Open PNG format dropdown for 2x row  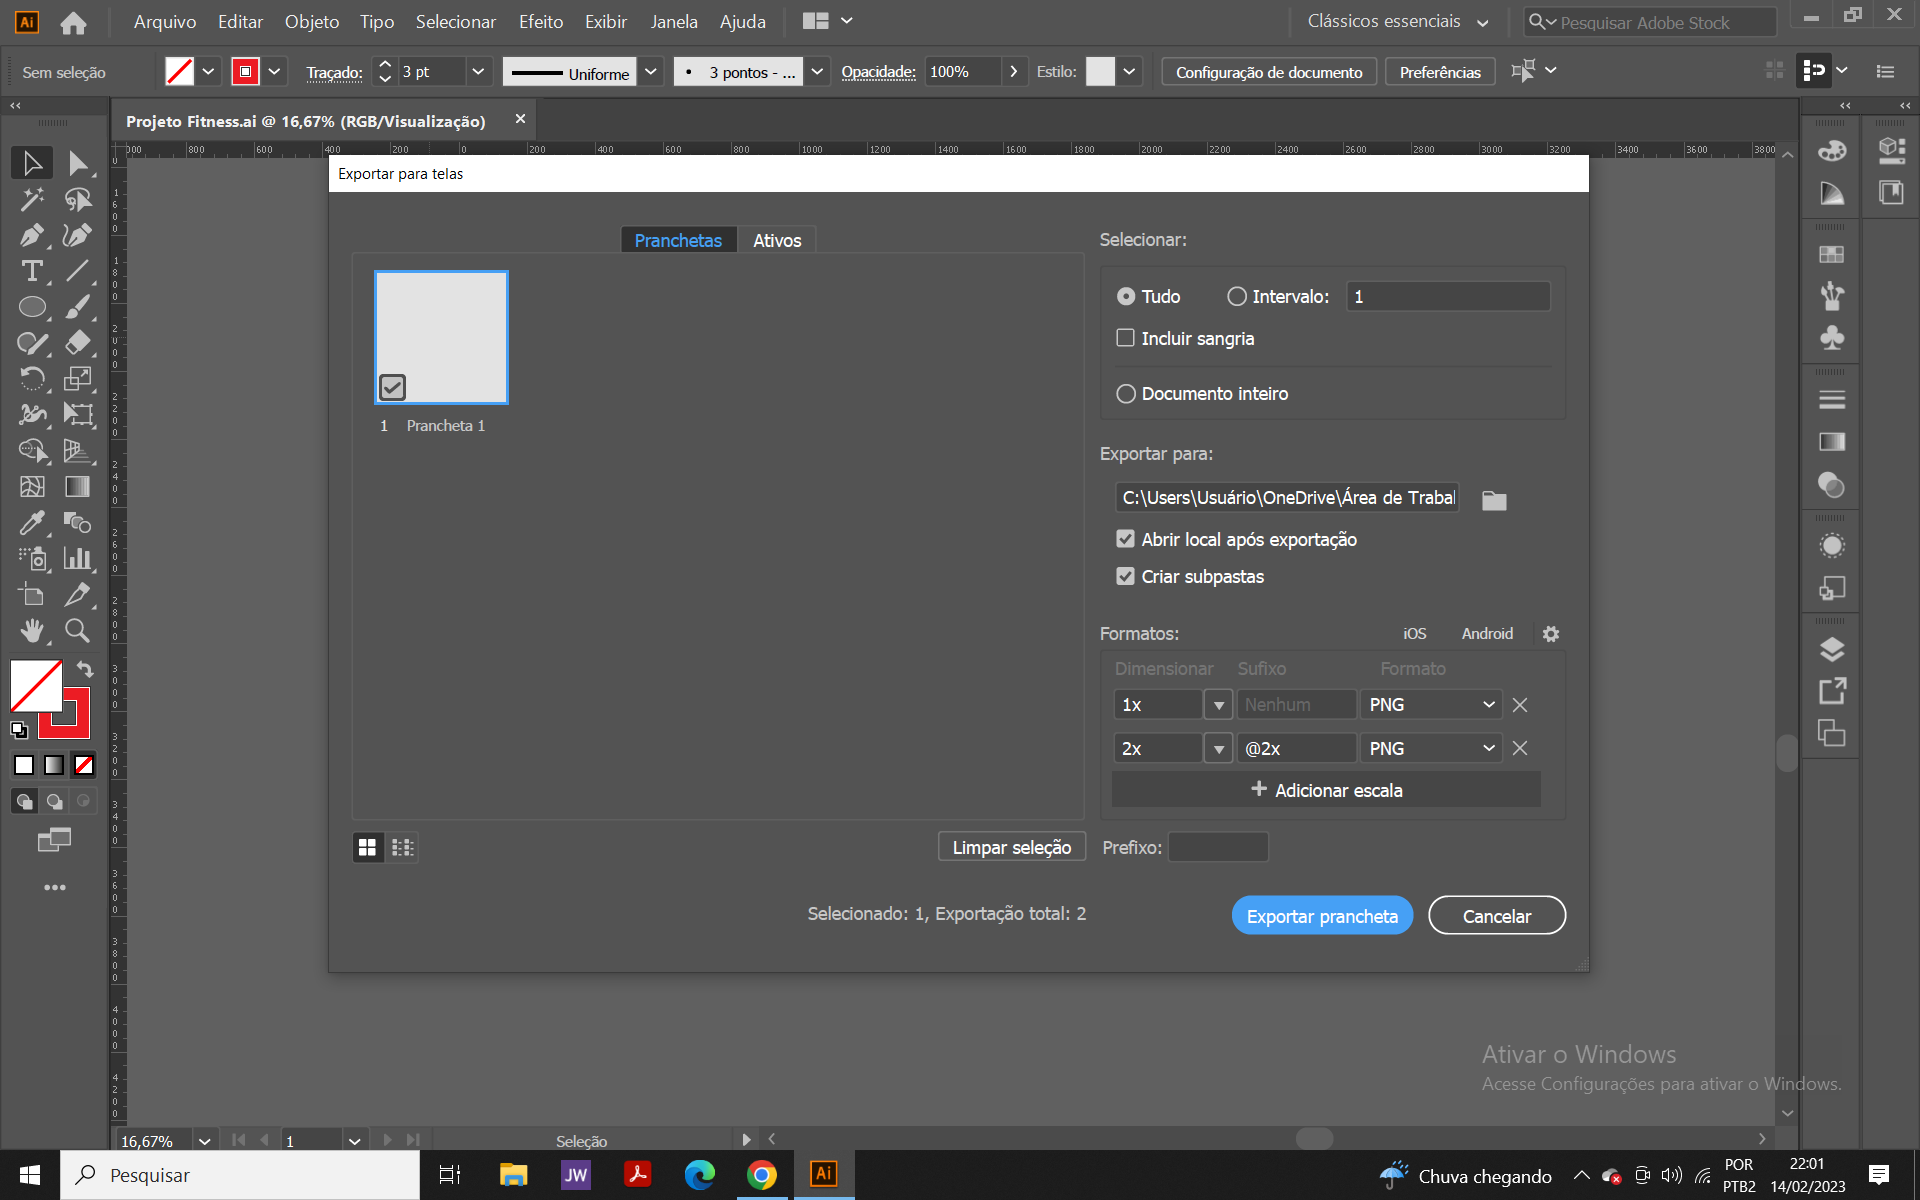1431,749
